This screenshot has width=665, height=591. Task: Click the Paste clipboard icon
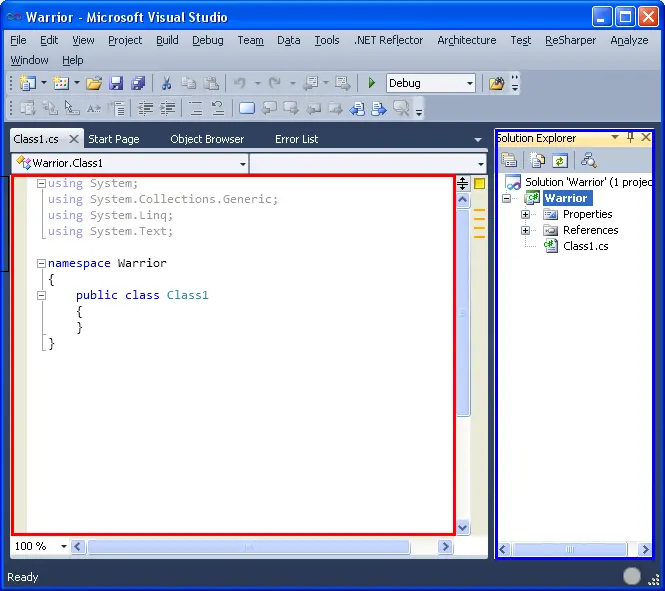pos(211,83)
